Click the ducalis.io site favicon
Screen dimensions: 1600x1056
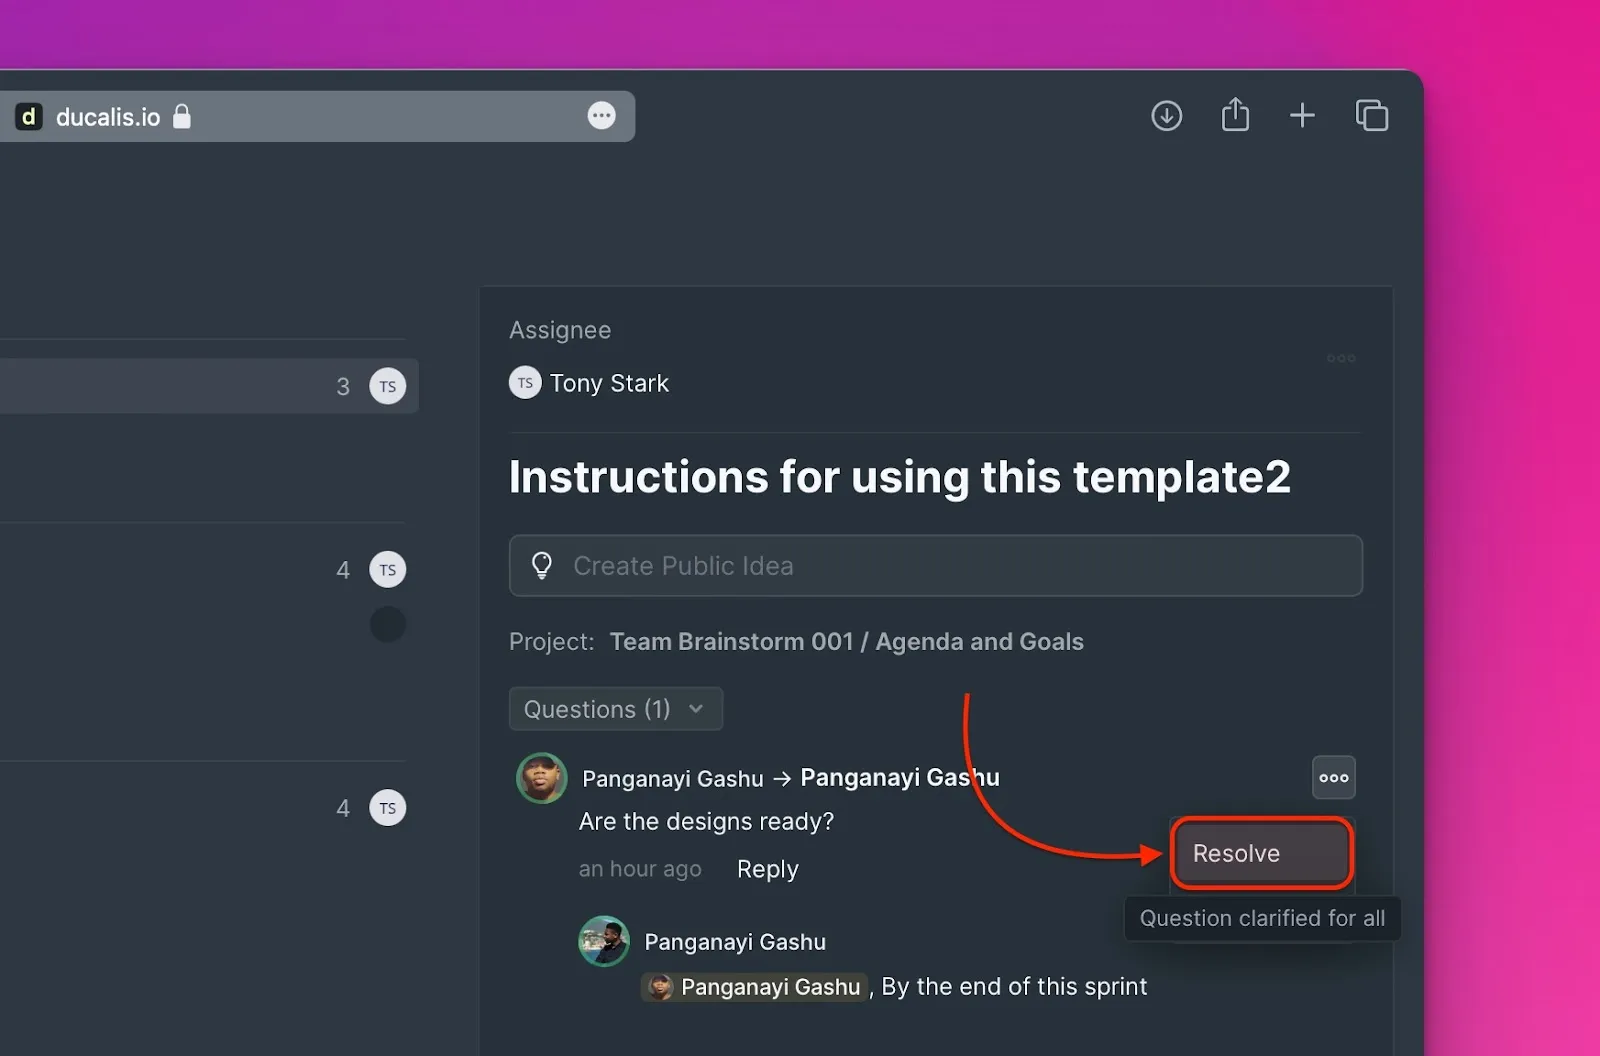(29, 117)
